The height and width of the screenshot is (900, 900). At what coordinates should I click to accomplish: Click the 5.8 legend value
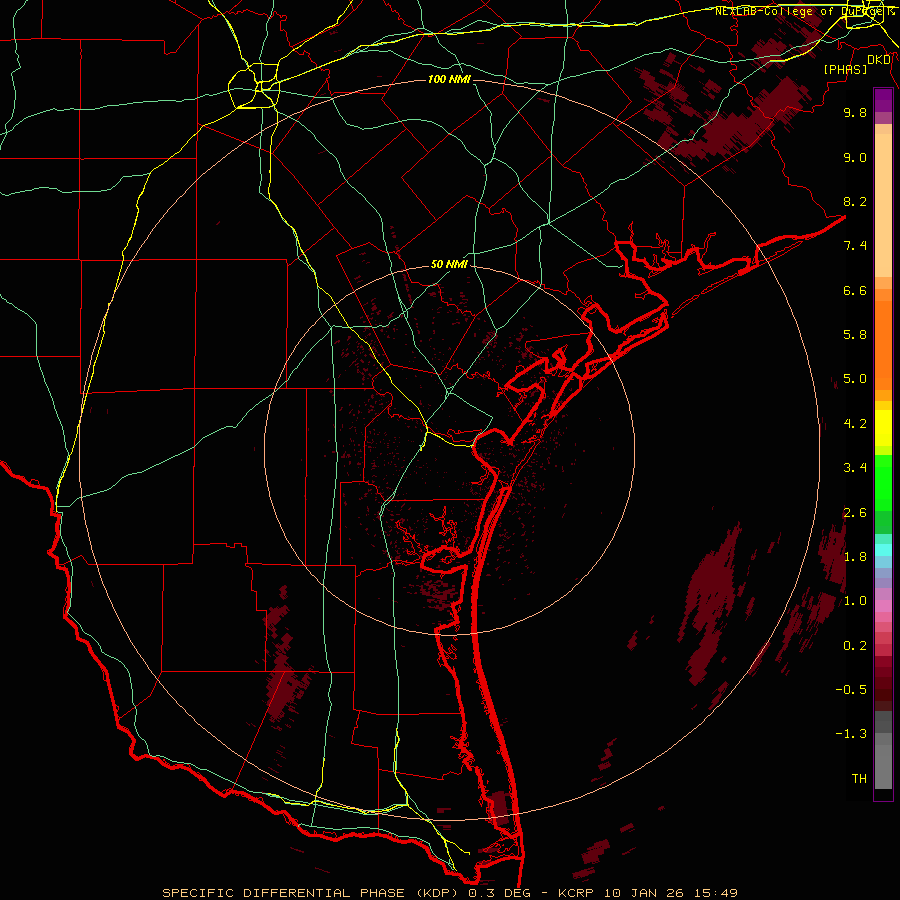click(x=855, y=335)
